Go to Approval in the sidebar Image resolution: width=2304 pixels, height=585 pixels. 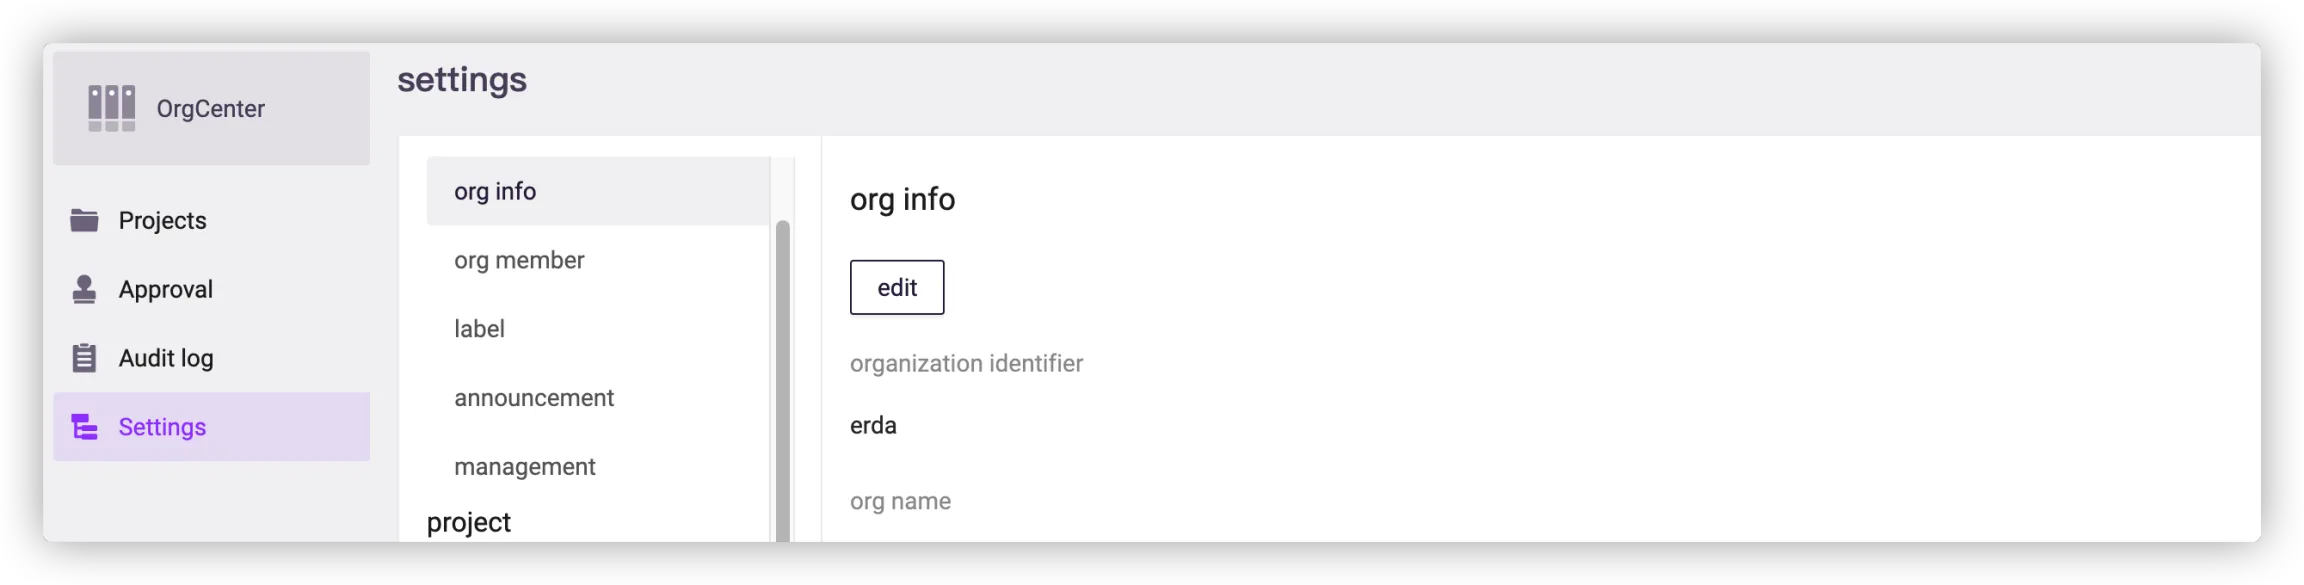coord(165,289)
